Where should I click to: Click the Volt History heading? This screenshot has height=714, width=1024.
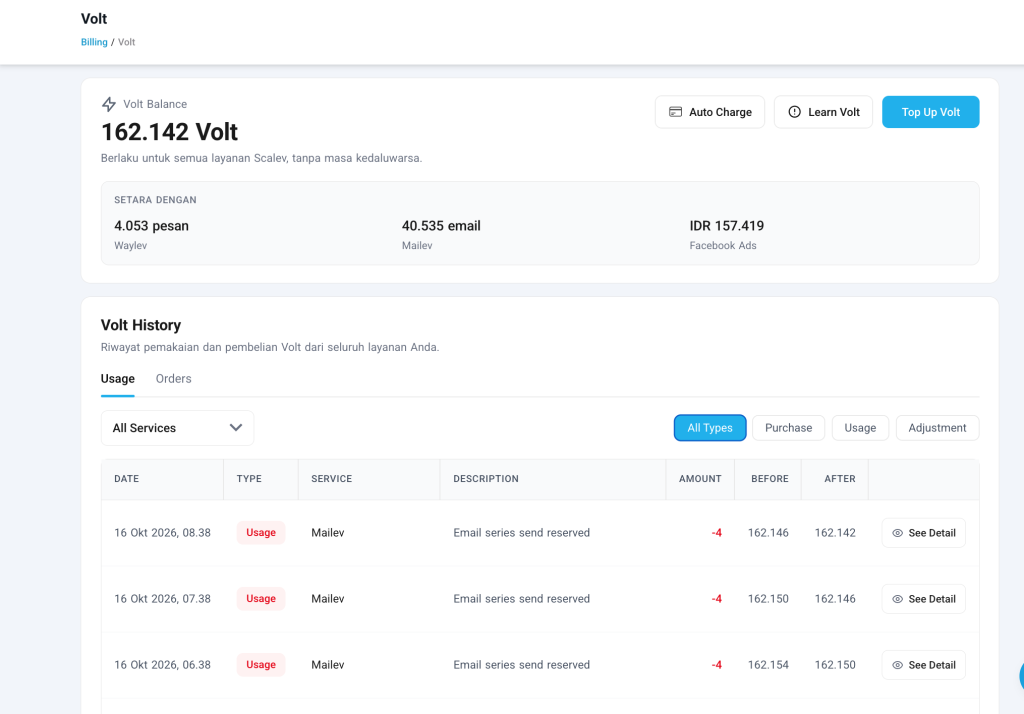[141, 325]
